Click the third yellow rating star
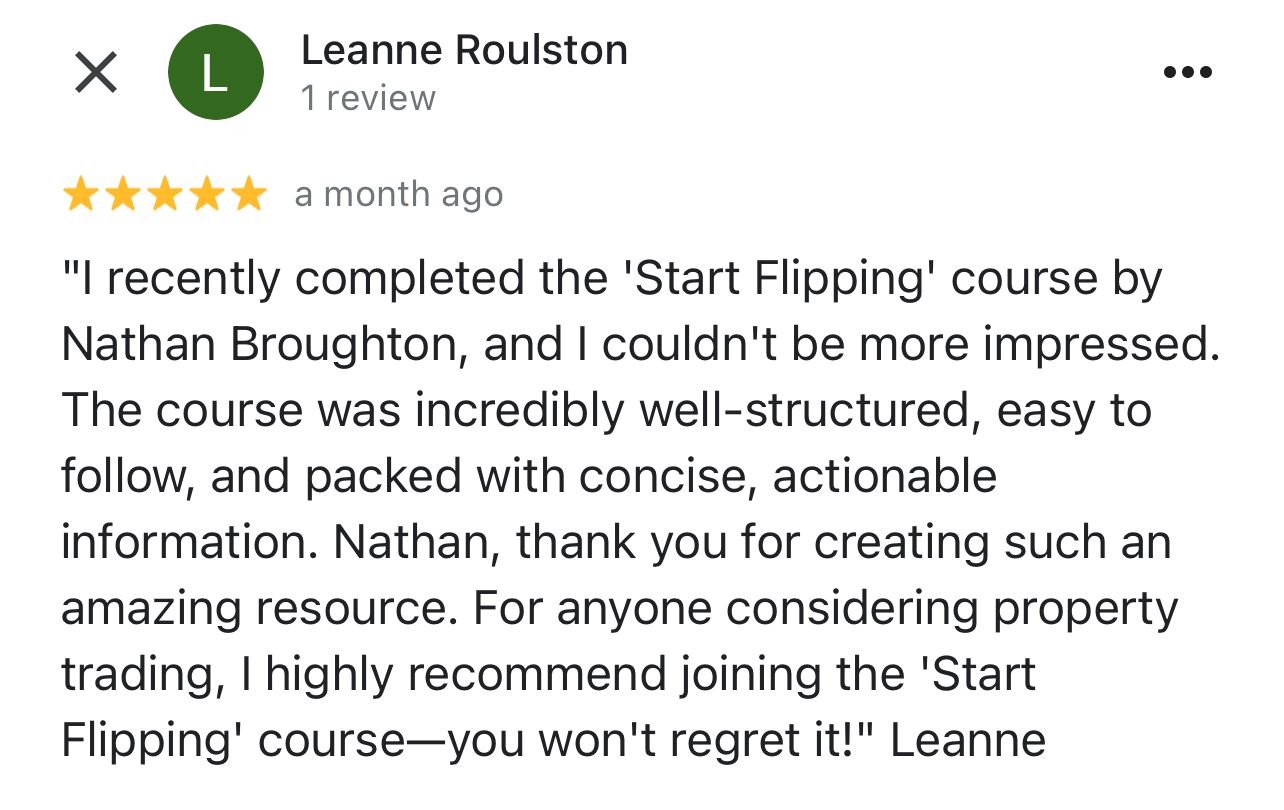This screenshot has width=1284, height=810. coord(164,195)
